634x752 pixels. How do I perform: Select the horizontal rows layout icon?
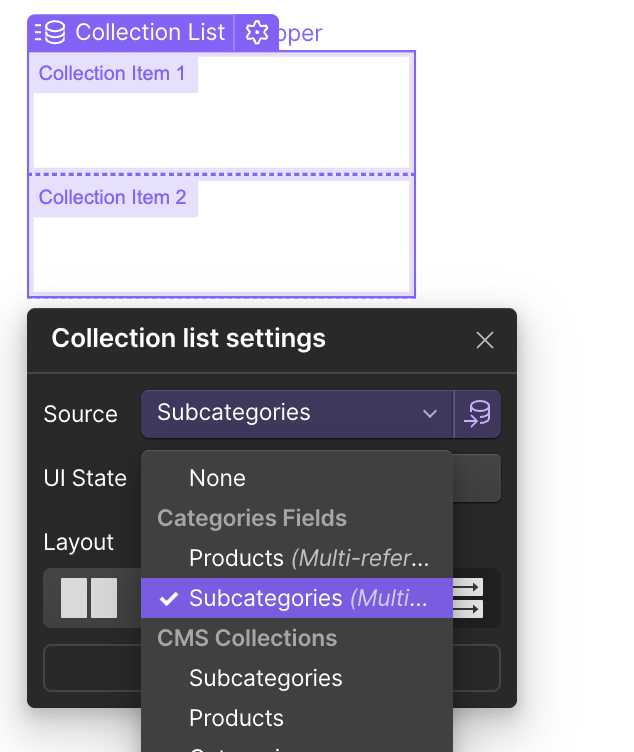point(468,598)
